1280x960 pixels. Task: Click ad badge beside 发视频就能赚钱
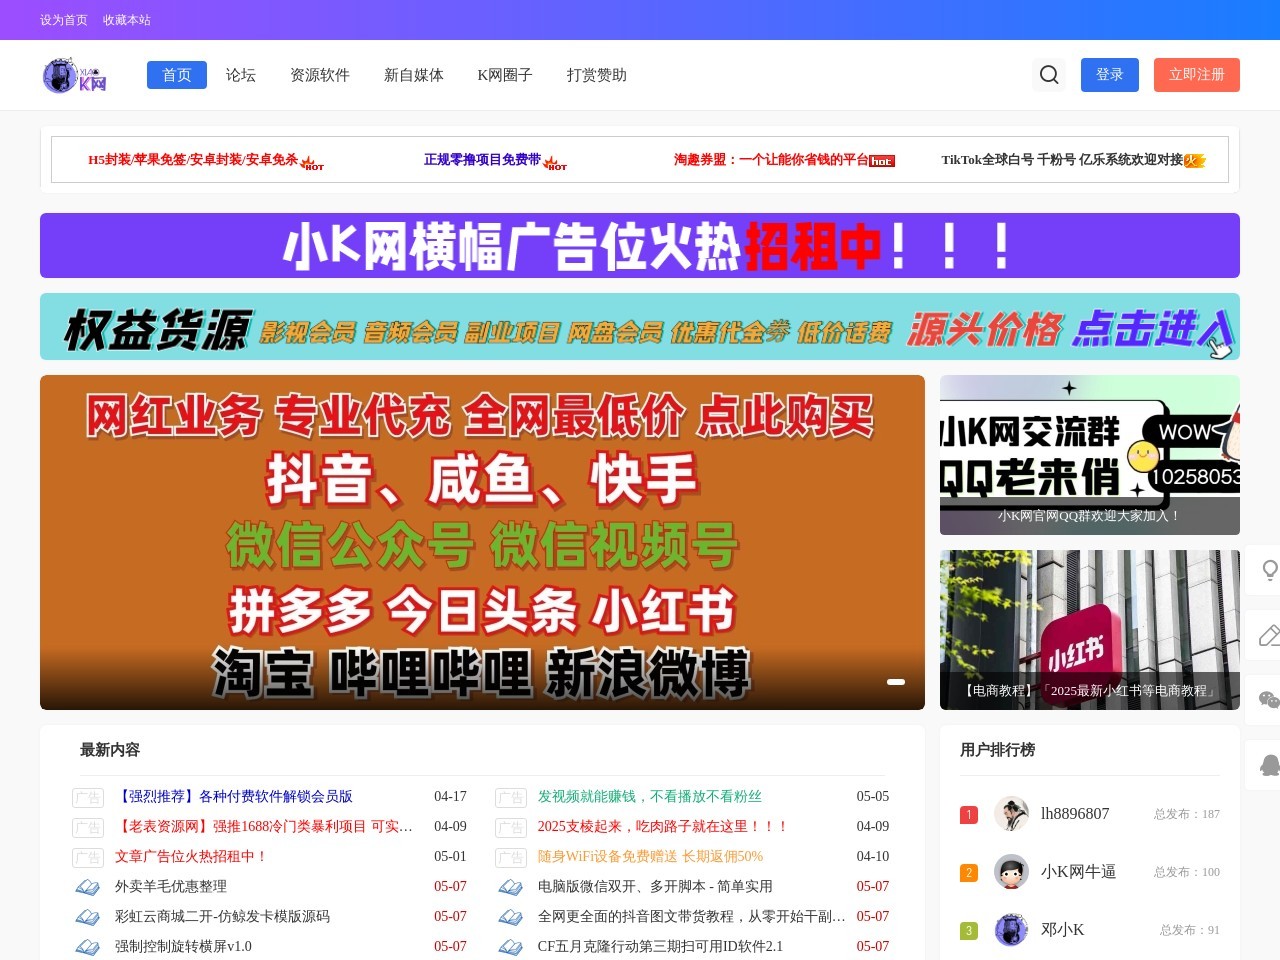(511, 798)
